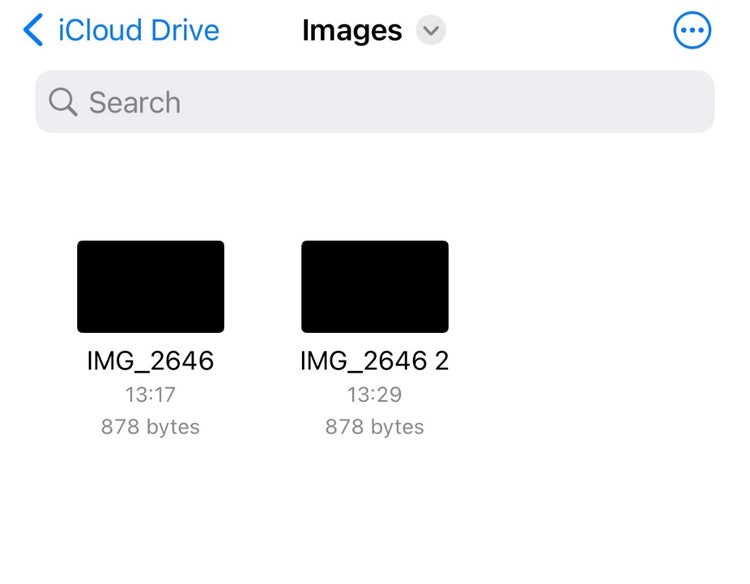This screenshot has width=750, height=584.
Task: Click 878 bytes size under IMG_2646 2
Action: pyautogui.click(x=375, y=427)
